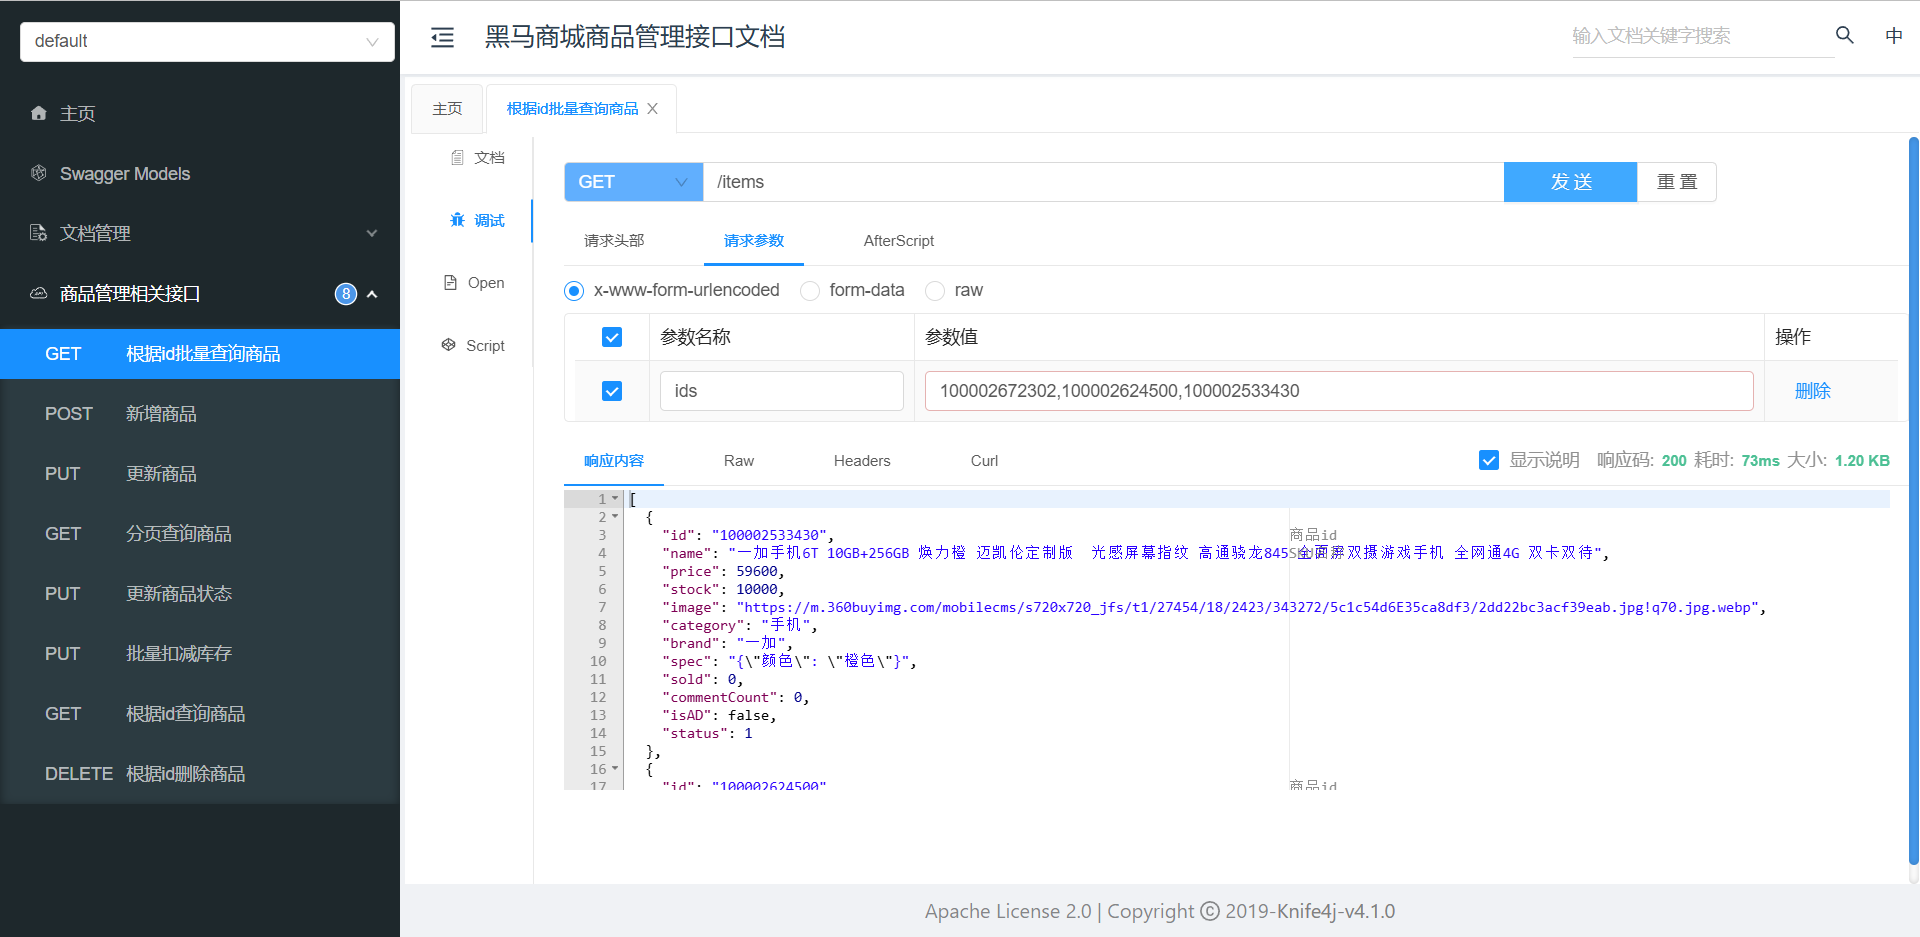Open POST 新增商品 interface
The height and width of the screenshot is (937, 1920).
pyautogui.click(x=200, y=414)
